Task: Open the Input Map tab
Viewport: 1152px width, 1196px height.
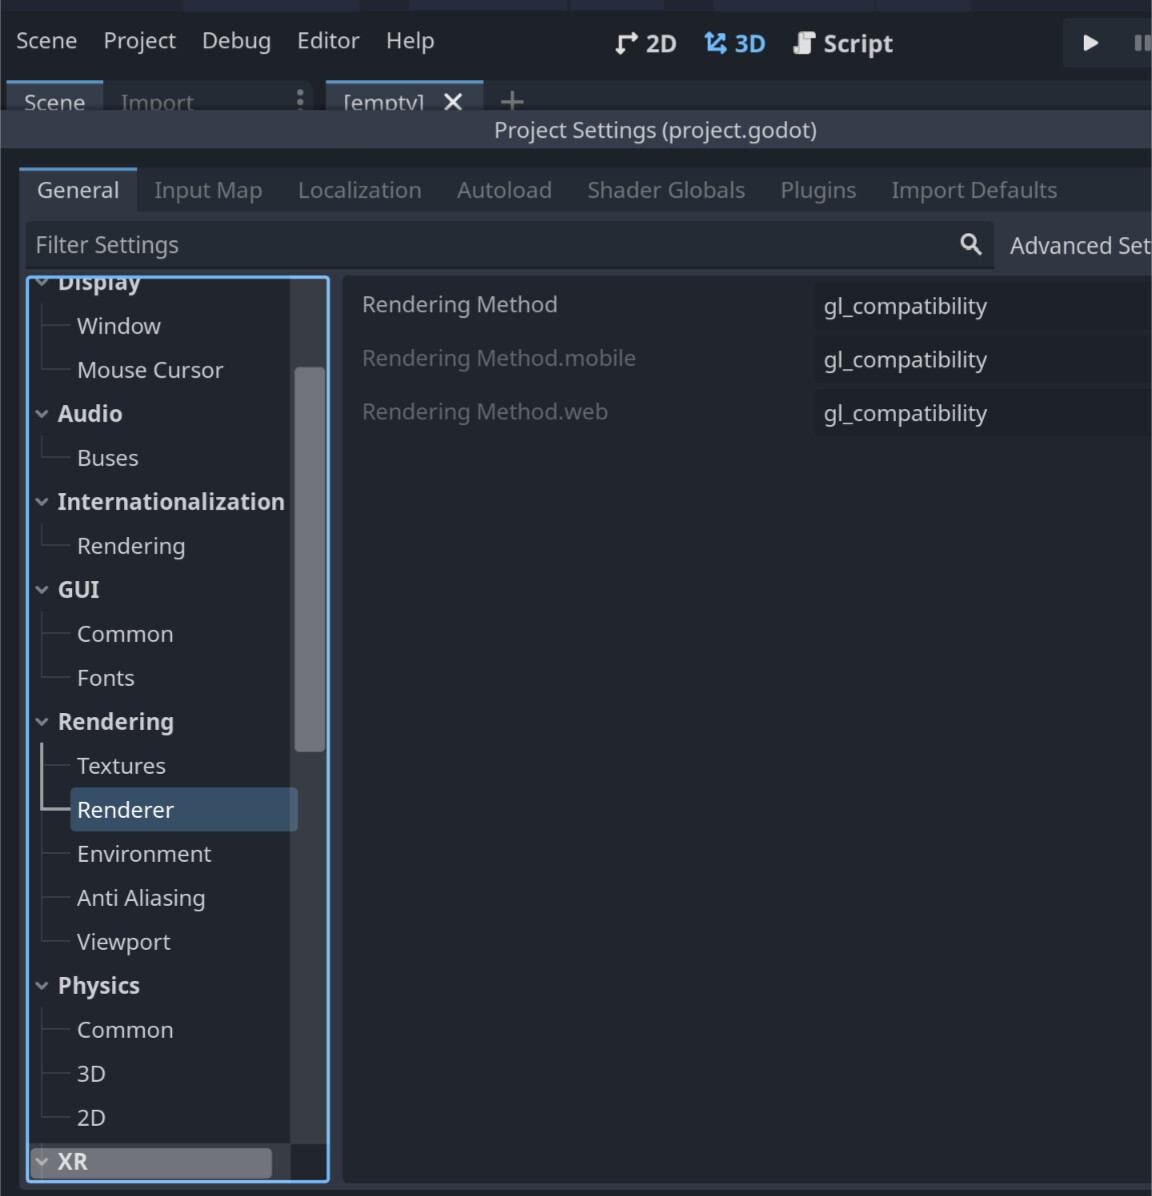Action: (x=208, y=190)
